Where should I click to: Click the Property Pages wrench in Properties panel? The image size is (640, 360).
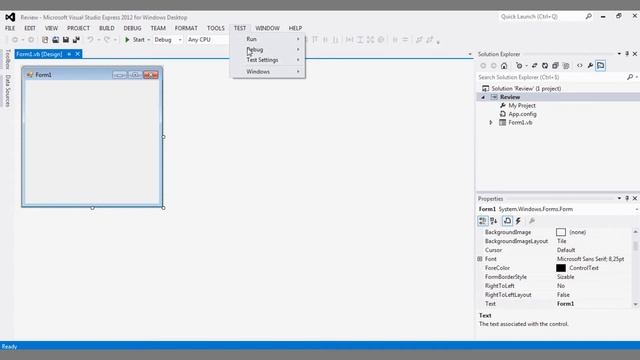(531, 221)
